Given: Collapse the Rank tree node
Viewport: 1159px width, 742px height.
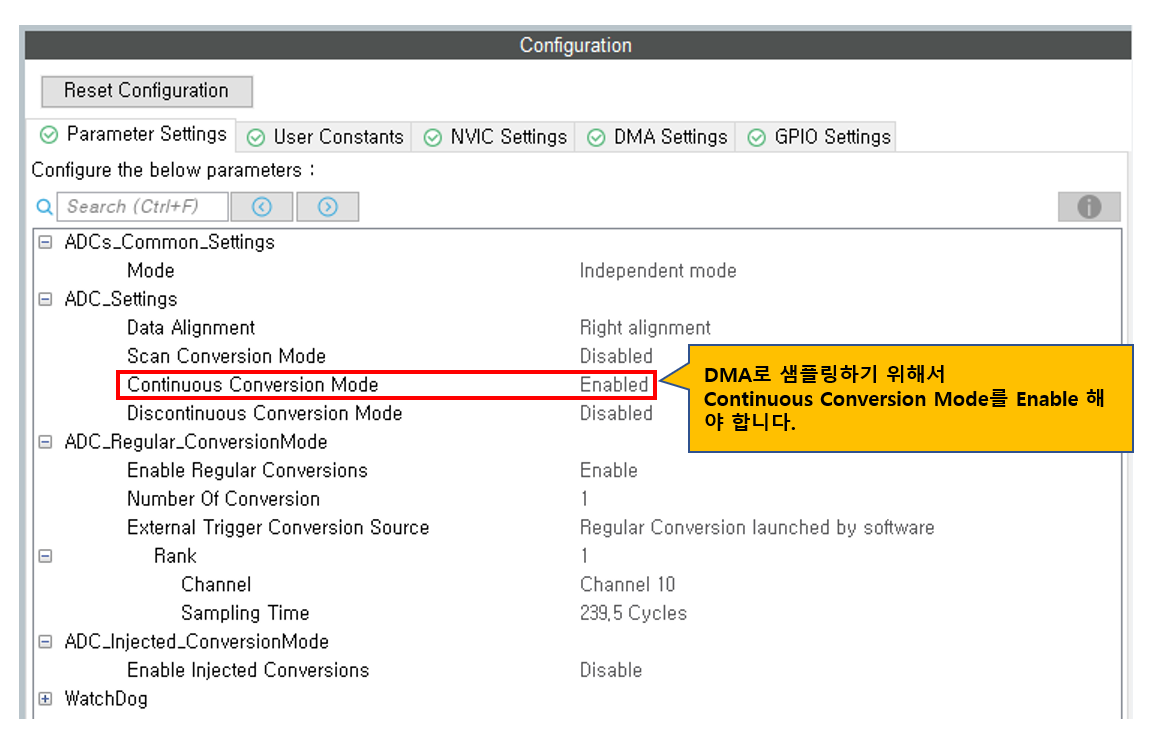Looking at the screenshot, I should coord(45,556).
